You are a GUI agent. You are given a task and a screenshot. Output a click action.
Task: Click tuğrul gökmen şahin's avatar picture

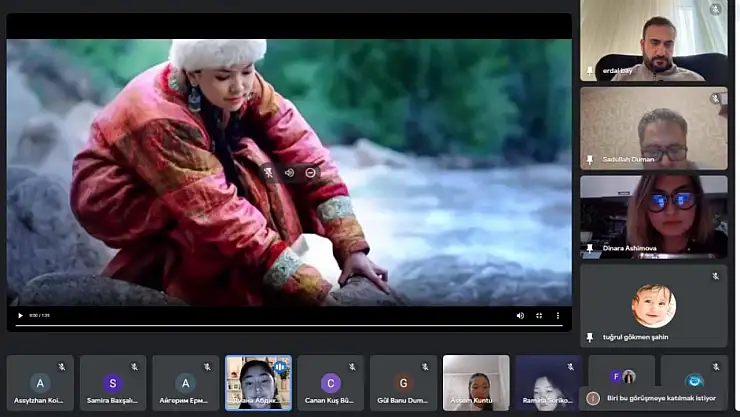click(653, 305)
